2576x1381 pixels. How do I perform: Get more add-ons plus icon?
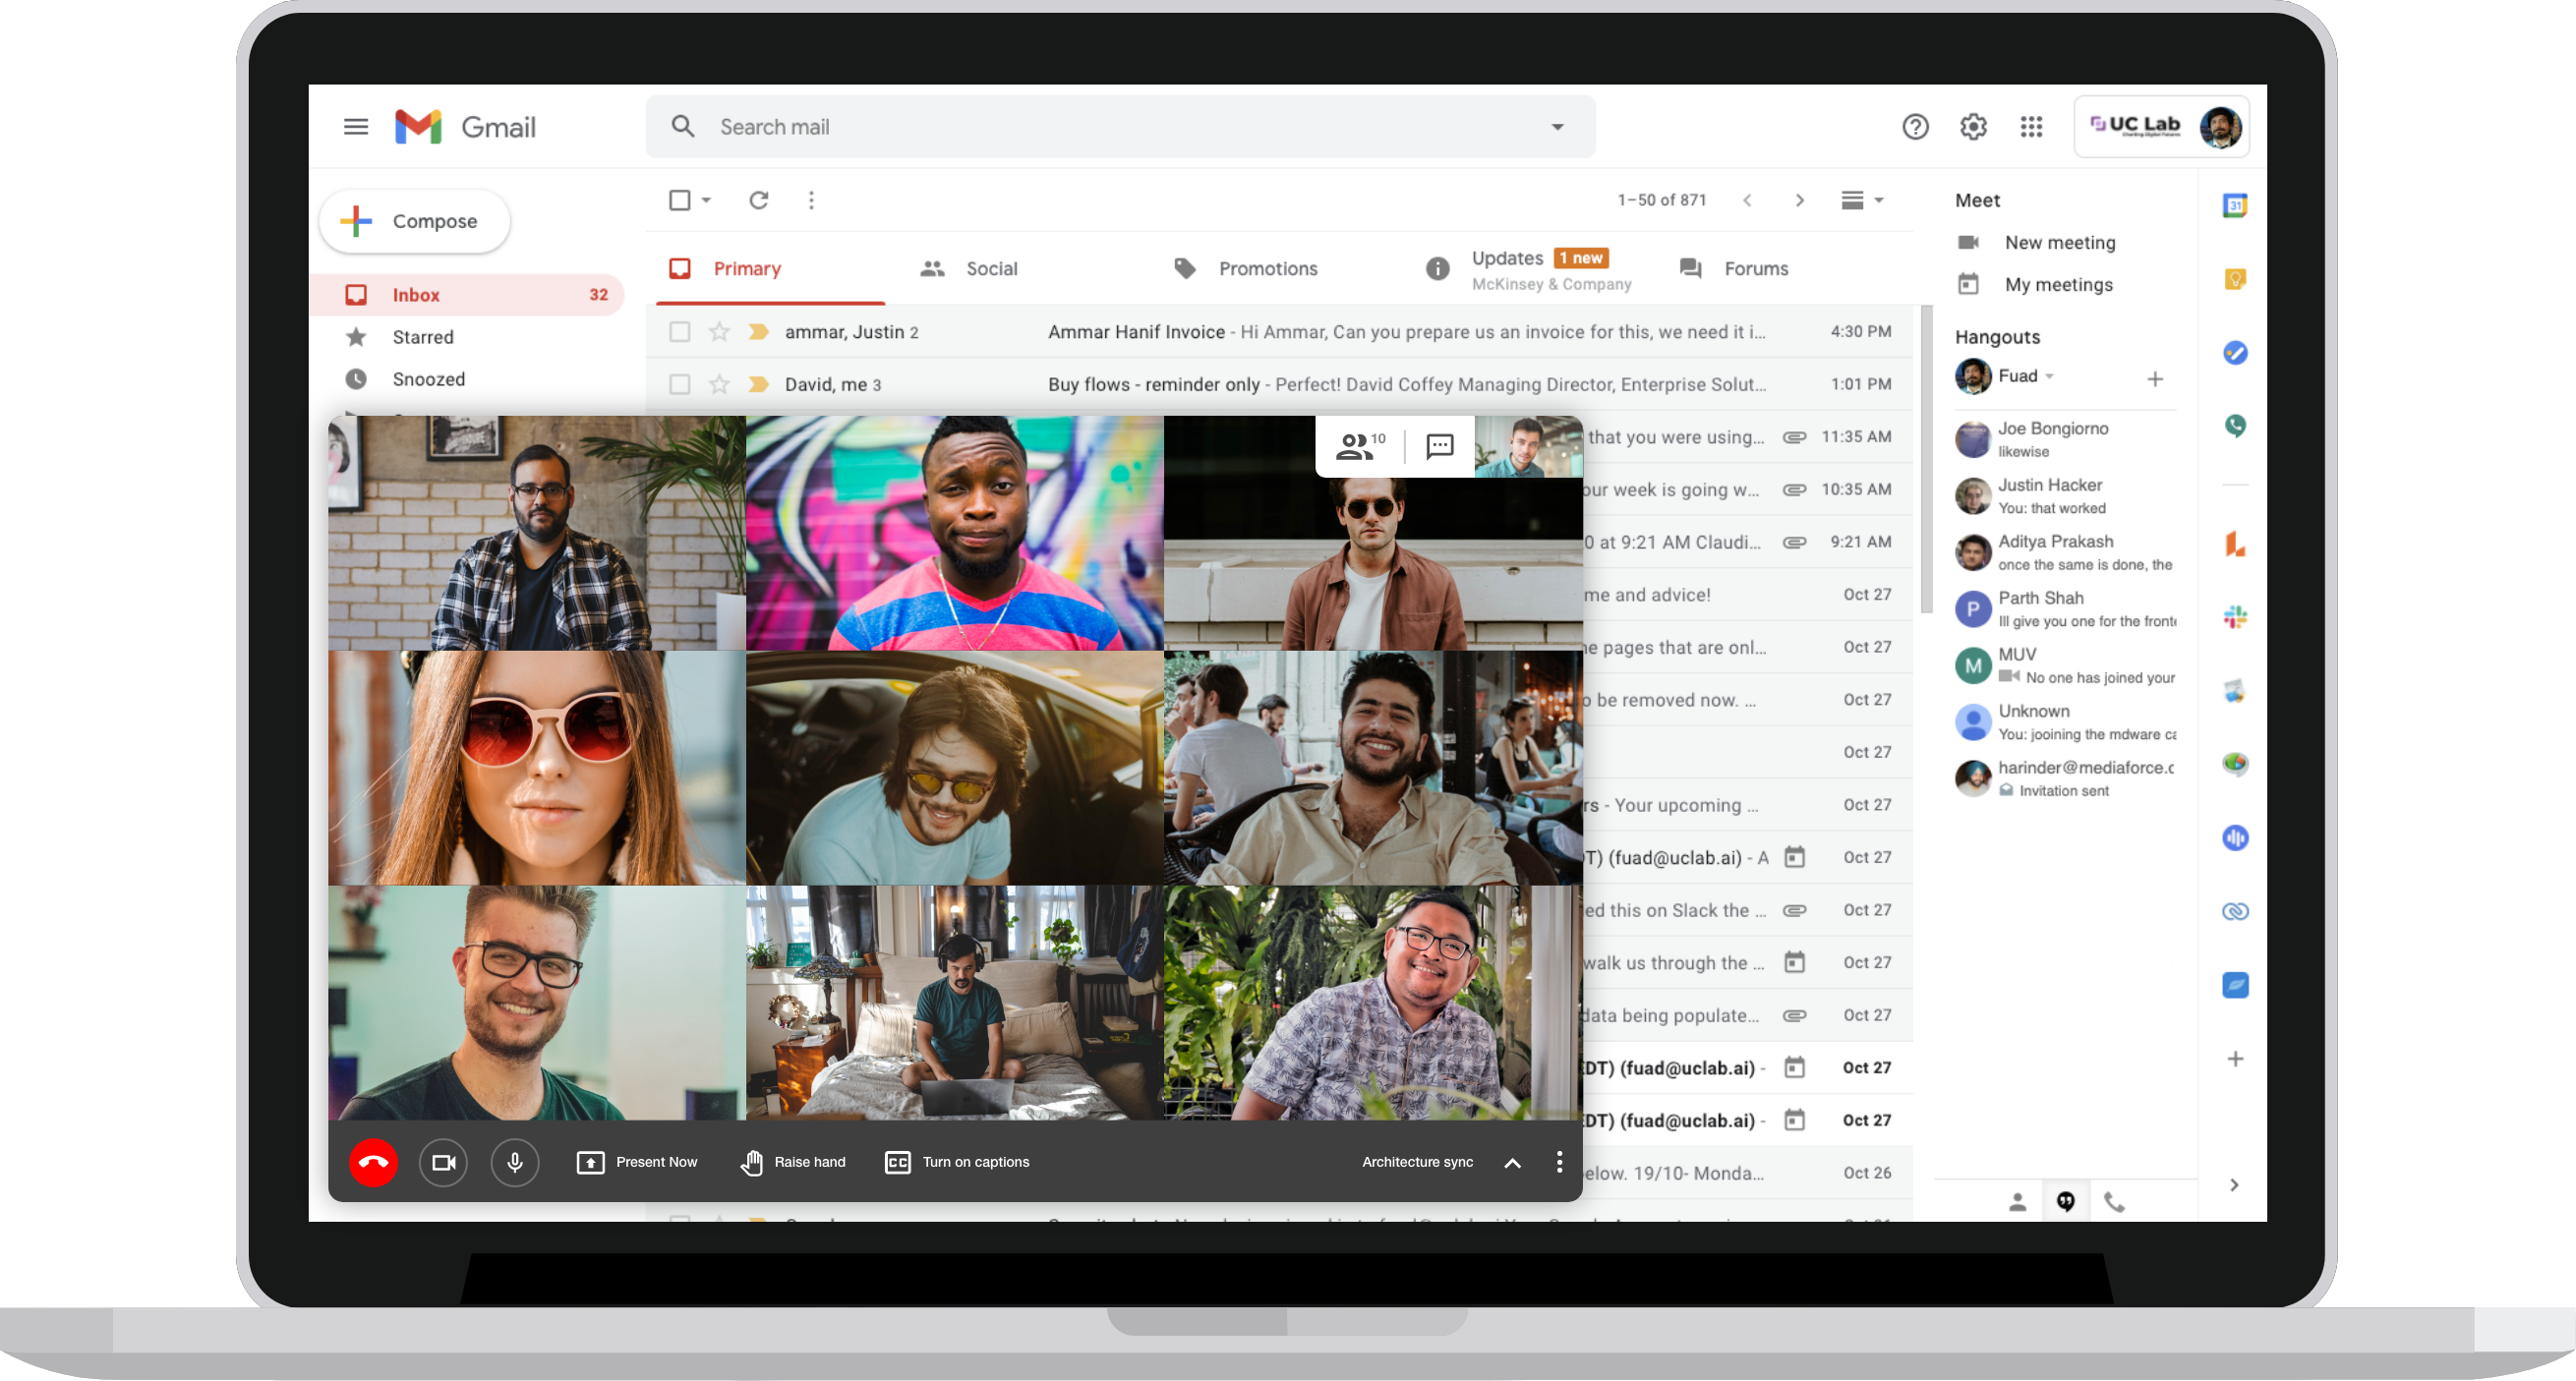[2235, 1058]
